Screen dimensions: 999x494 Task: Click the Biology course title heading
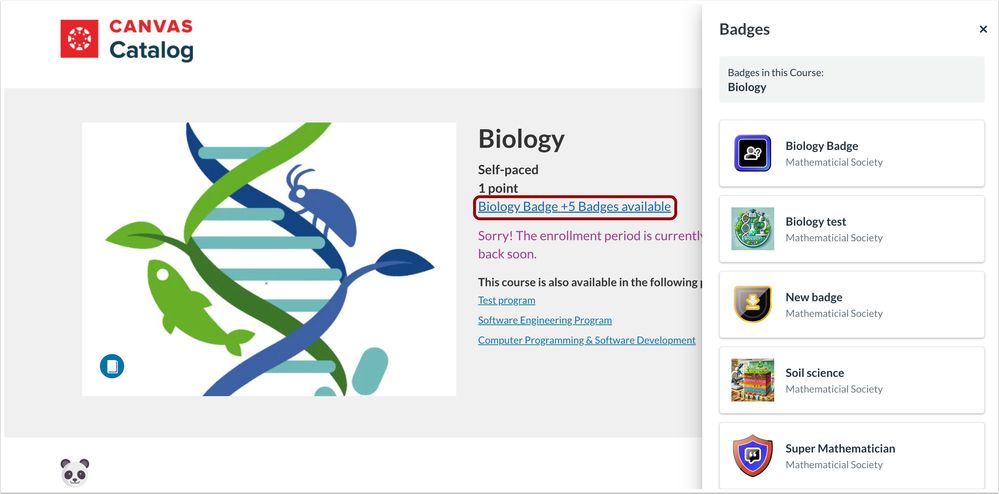click(521, 139)
